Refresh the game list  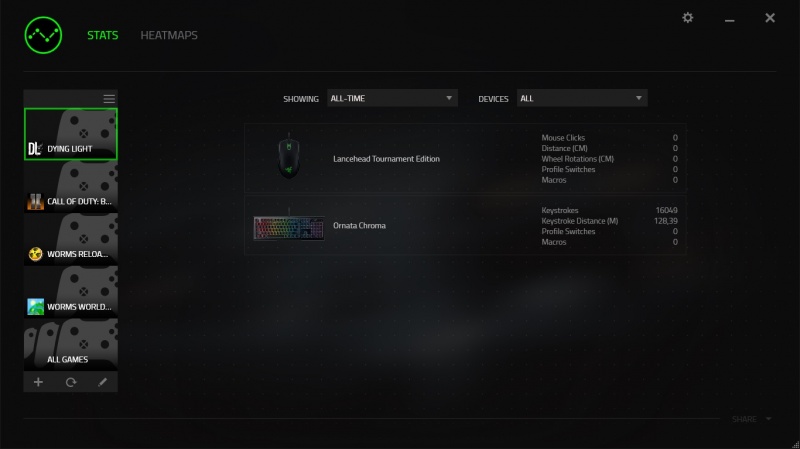click(71, 382)
